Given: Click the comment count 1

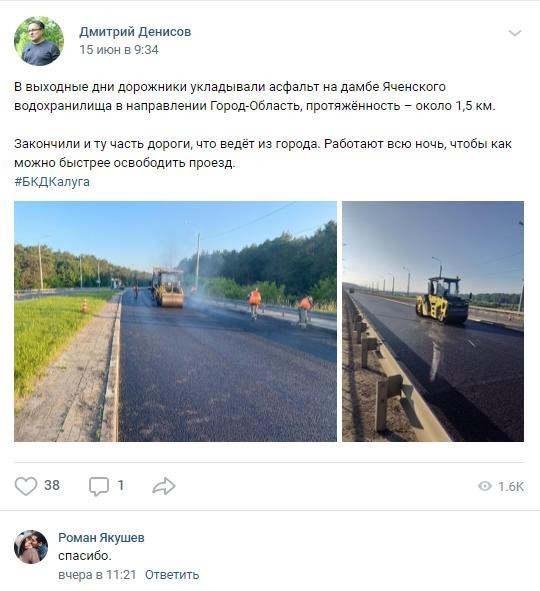Looking at the screenshot, I should (x=121, y=485).
